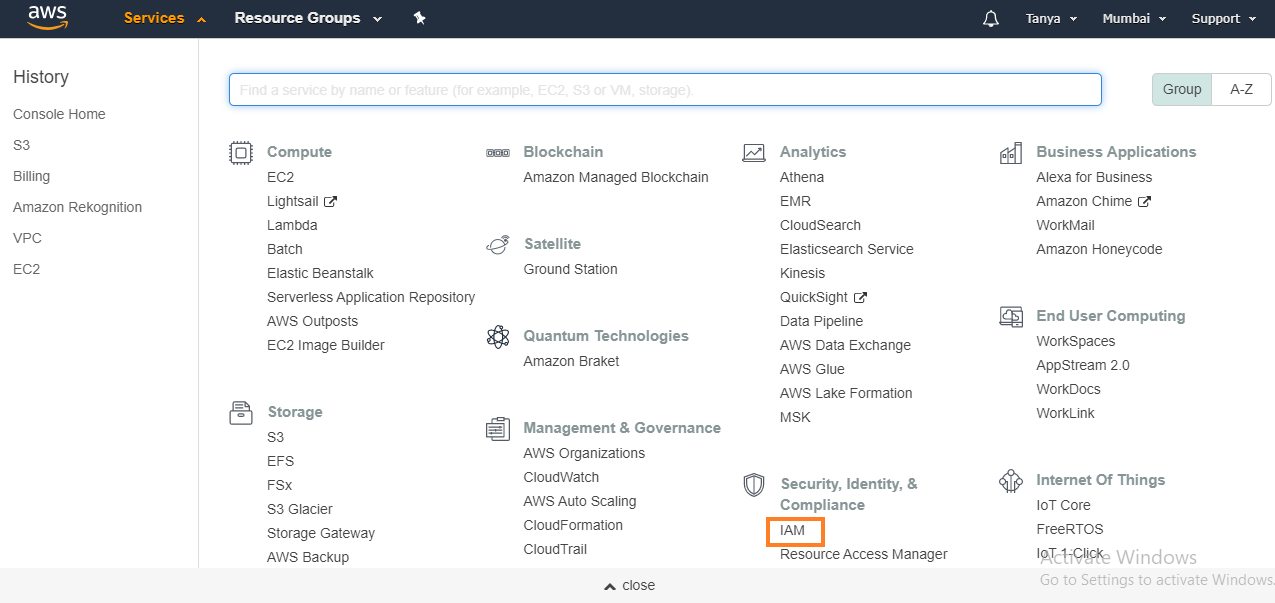Switch to Group view toggle
The width and height of the screenshot is (1275, 603).
pyautogui.click(x=1182, y=89)
